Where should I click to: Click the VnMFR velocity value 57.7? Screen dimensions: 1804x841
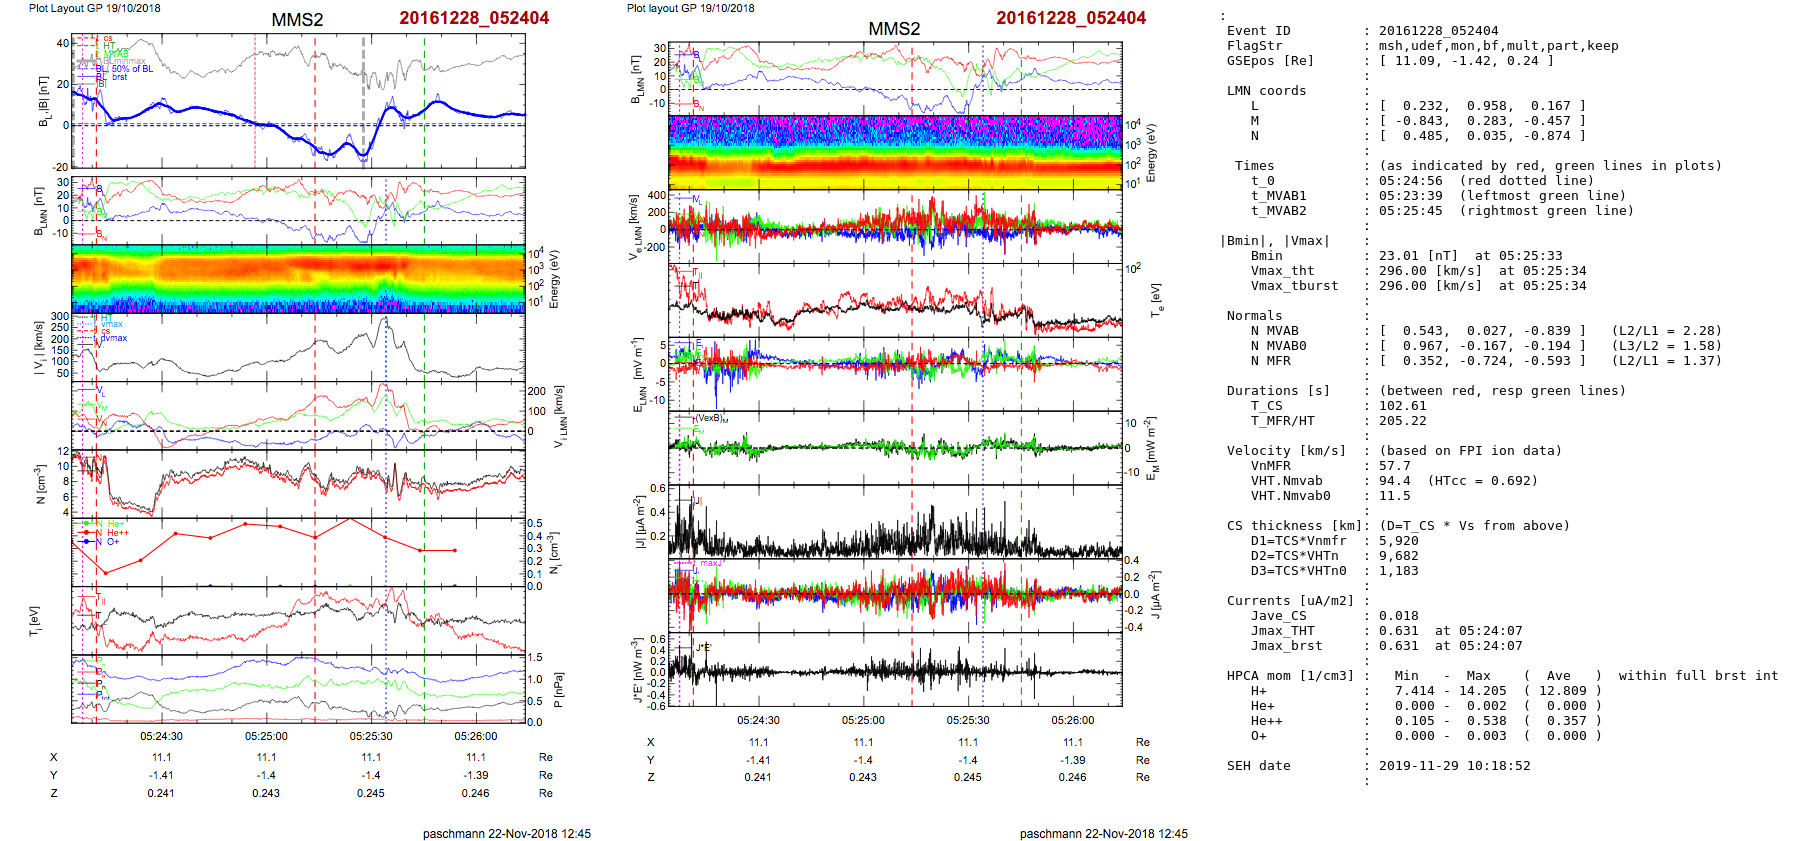pyautogui.click(x=1394, y=466)
